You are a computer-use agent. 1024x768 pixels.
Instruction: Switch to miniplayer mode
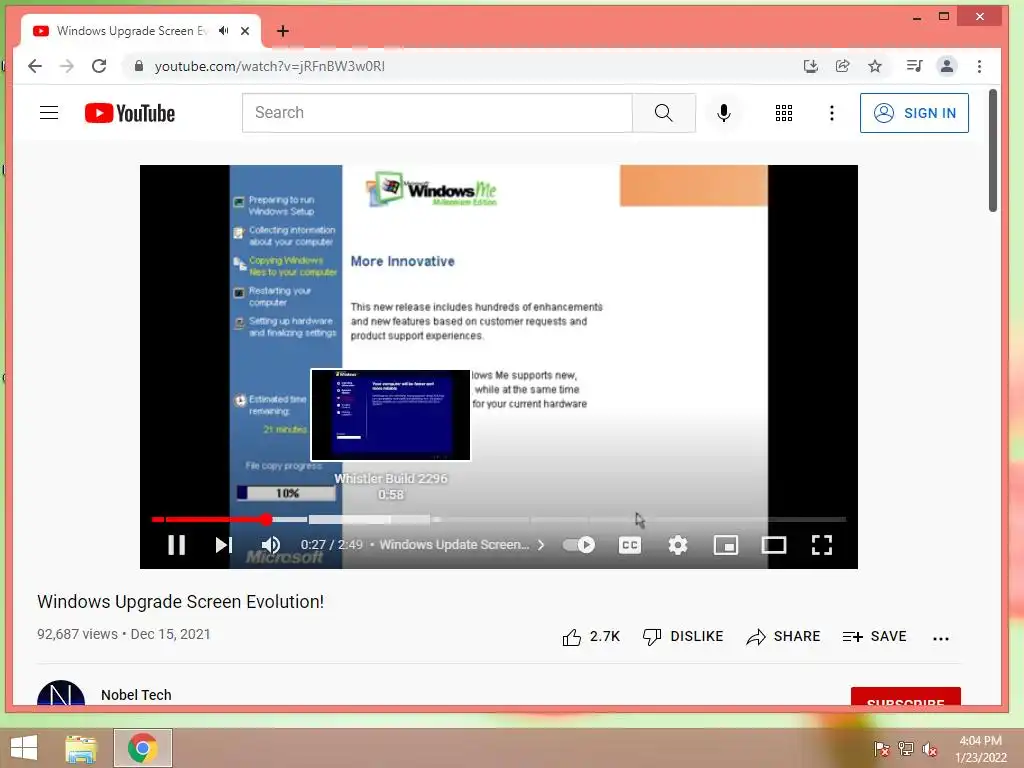pos(726,545)
